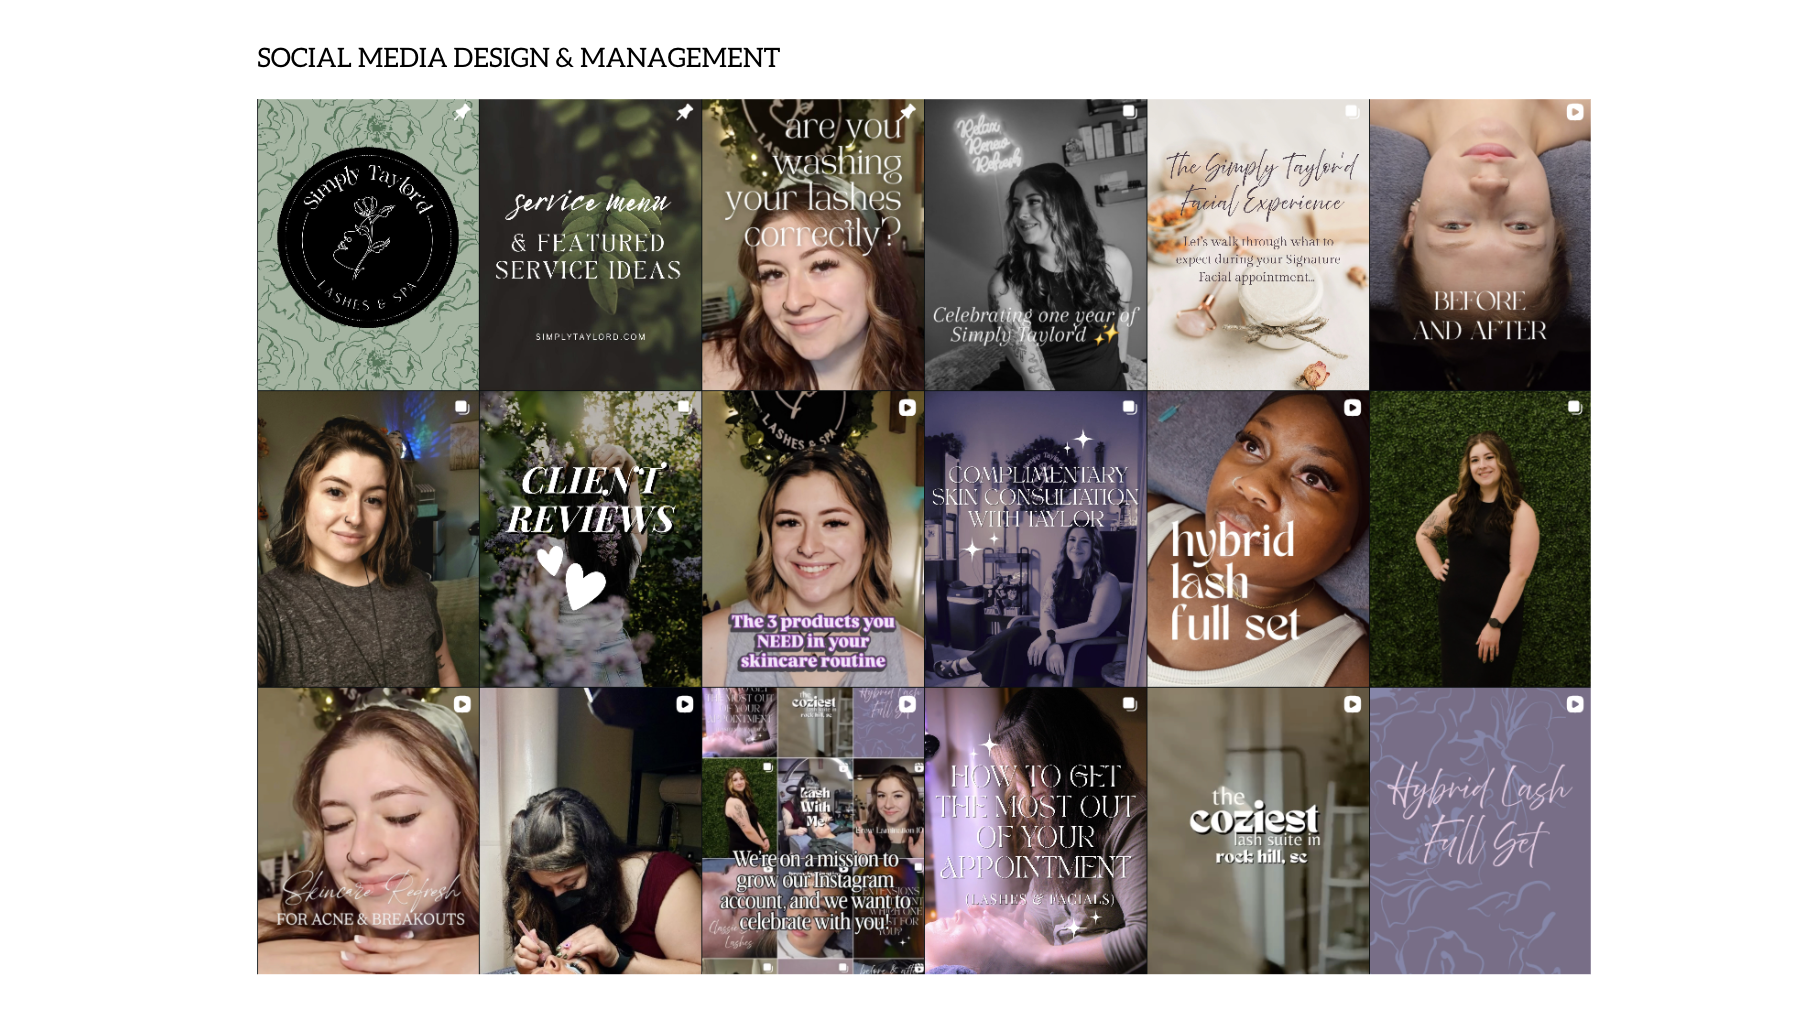
Task: Open the gray t-shirt selfie post
Action: [x=368, y=539]
